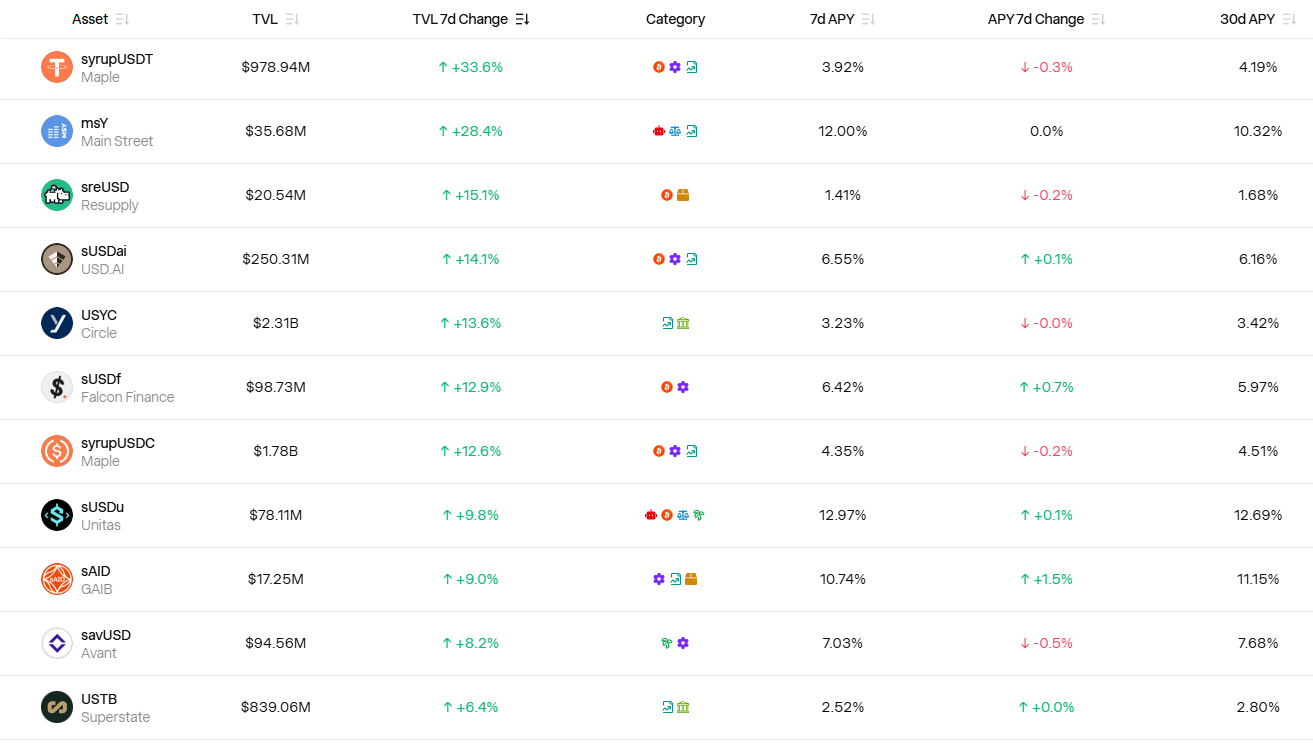Click the 7d APY header label
The width and height of the screenshot is (1313, 743).
click(x=832, y=19)
